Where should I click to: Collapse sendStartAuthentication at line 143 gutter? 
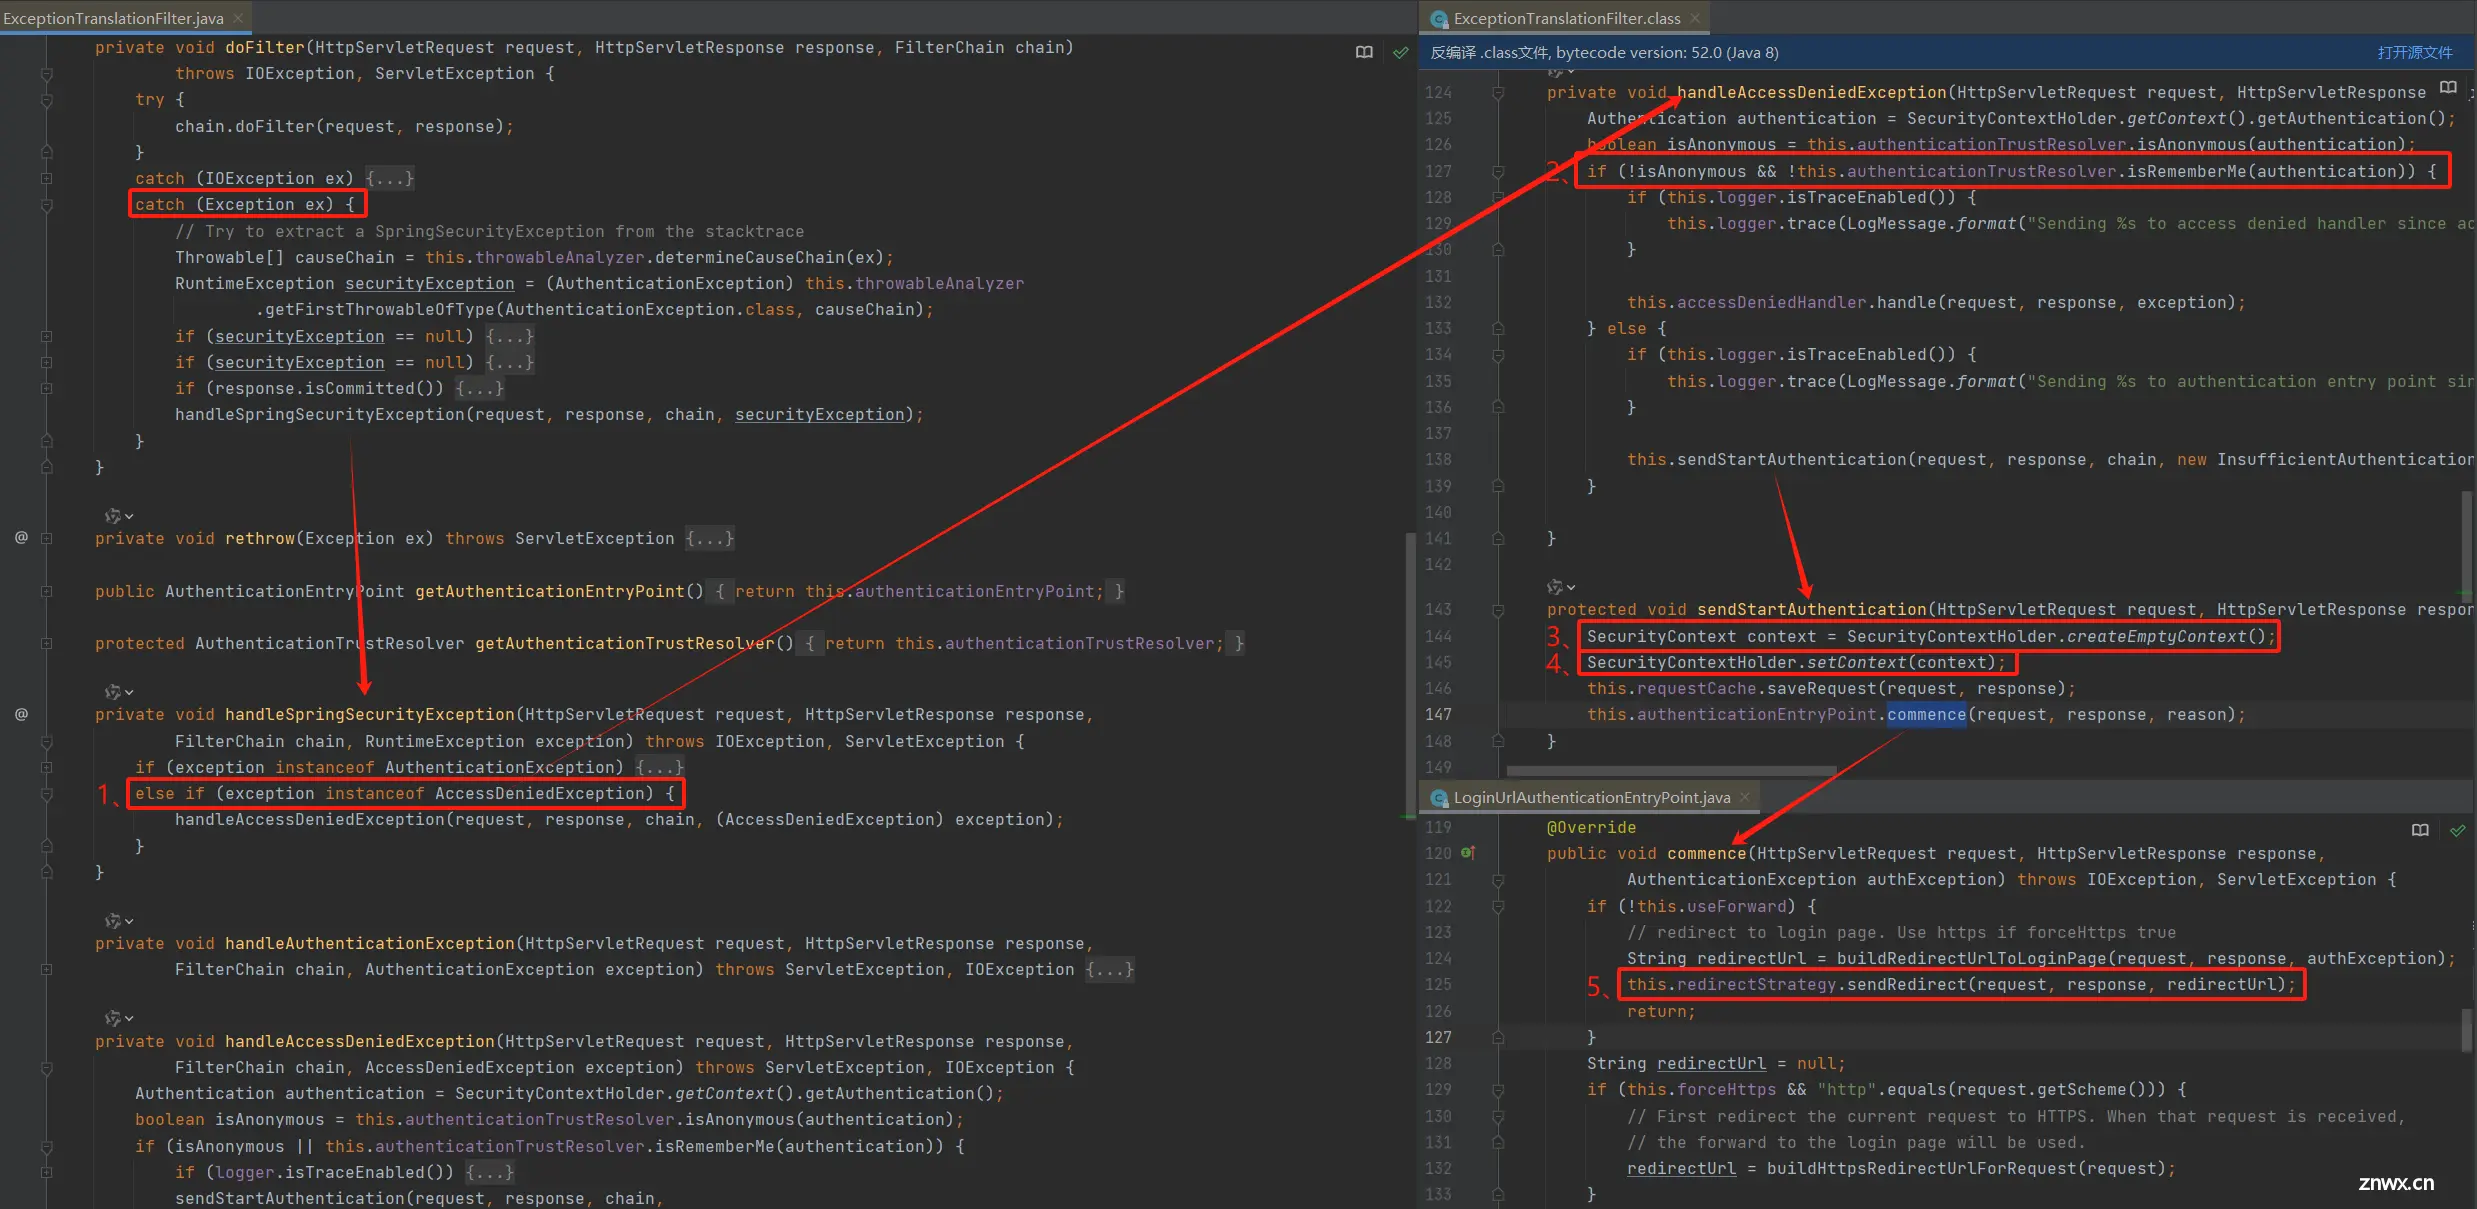[1498, 610]
